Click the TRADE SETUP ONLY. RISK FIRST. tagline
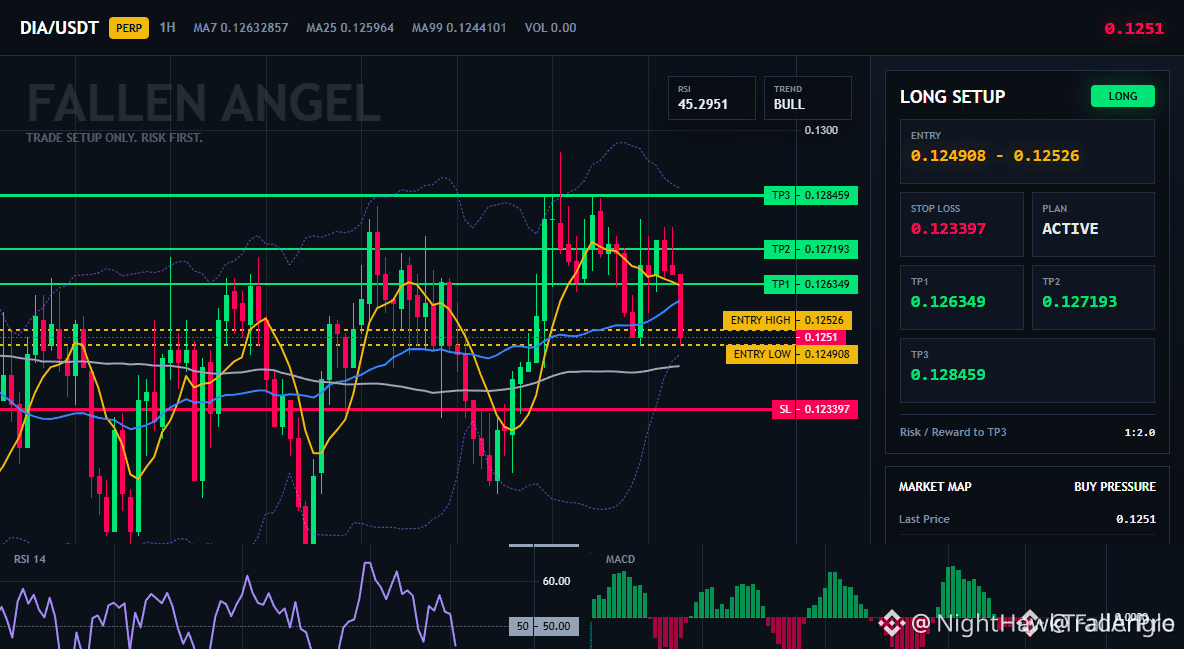 (x=114, y=138)
